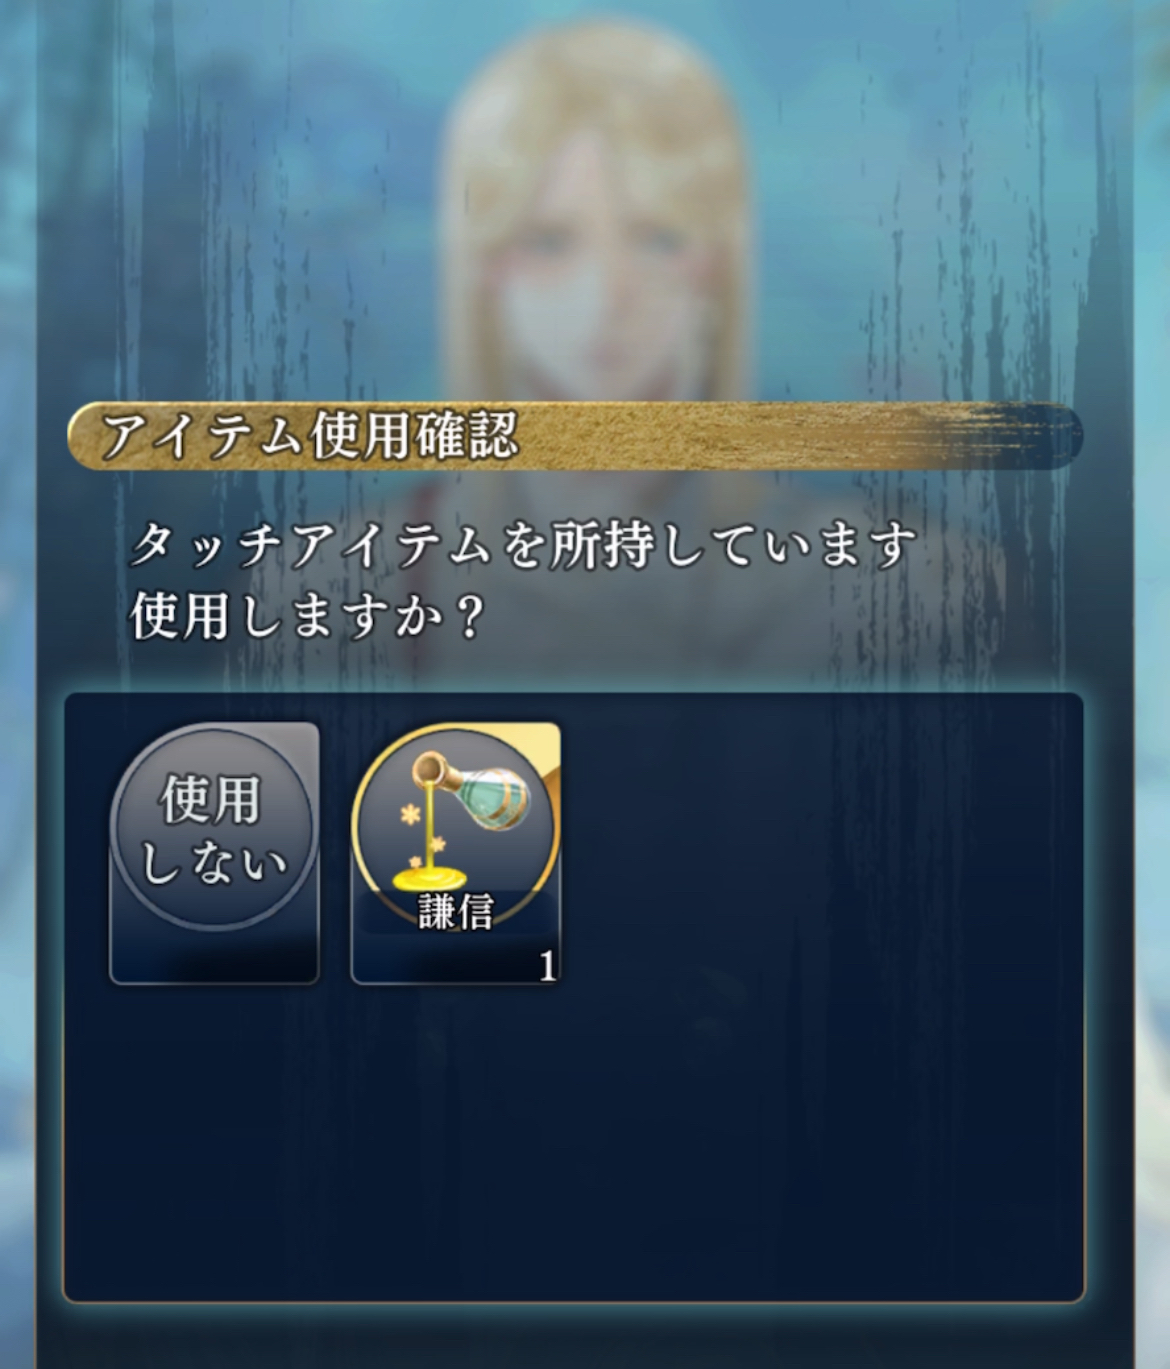Click the quantity number 1 on 謙信 item
Image resolution: width=1170 pixels, height=1369 pixels.
(547, 966)
